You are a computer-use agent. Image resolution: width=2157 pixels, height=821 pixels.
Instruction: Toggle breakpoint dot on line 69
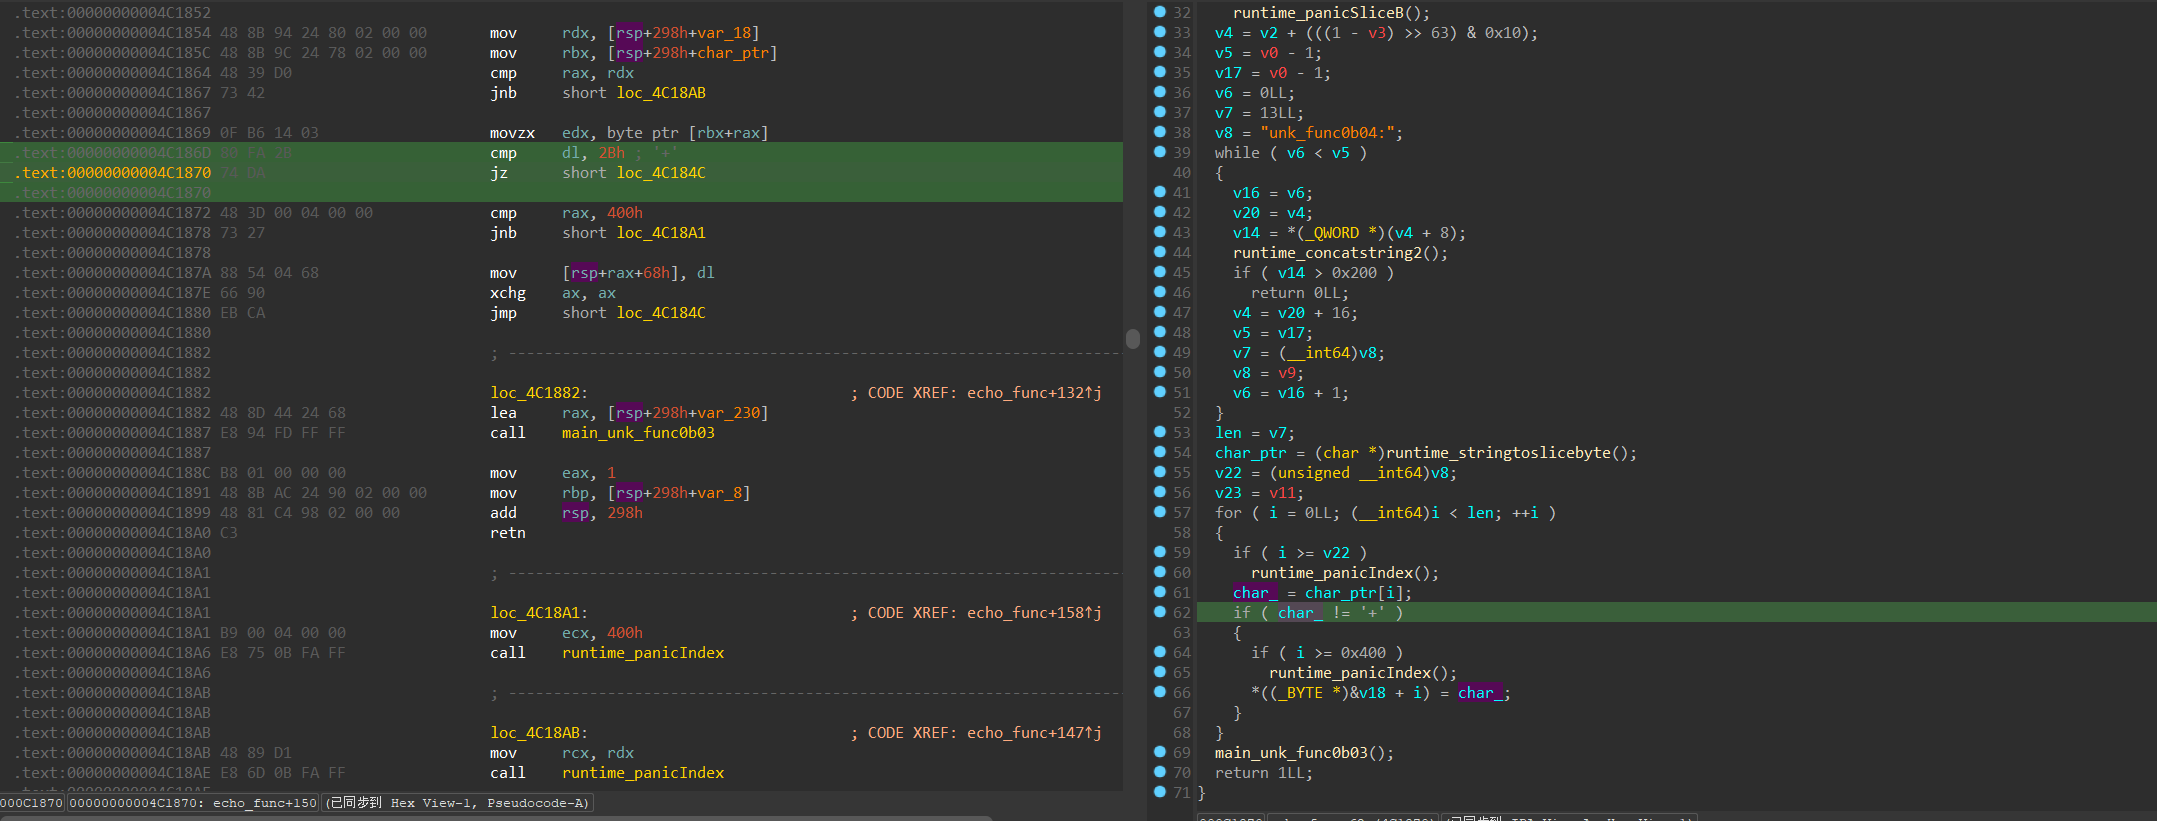click(1160, 752)
